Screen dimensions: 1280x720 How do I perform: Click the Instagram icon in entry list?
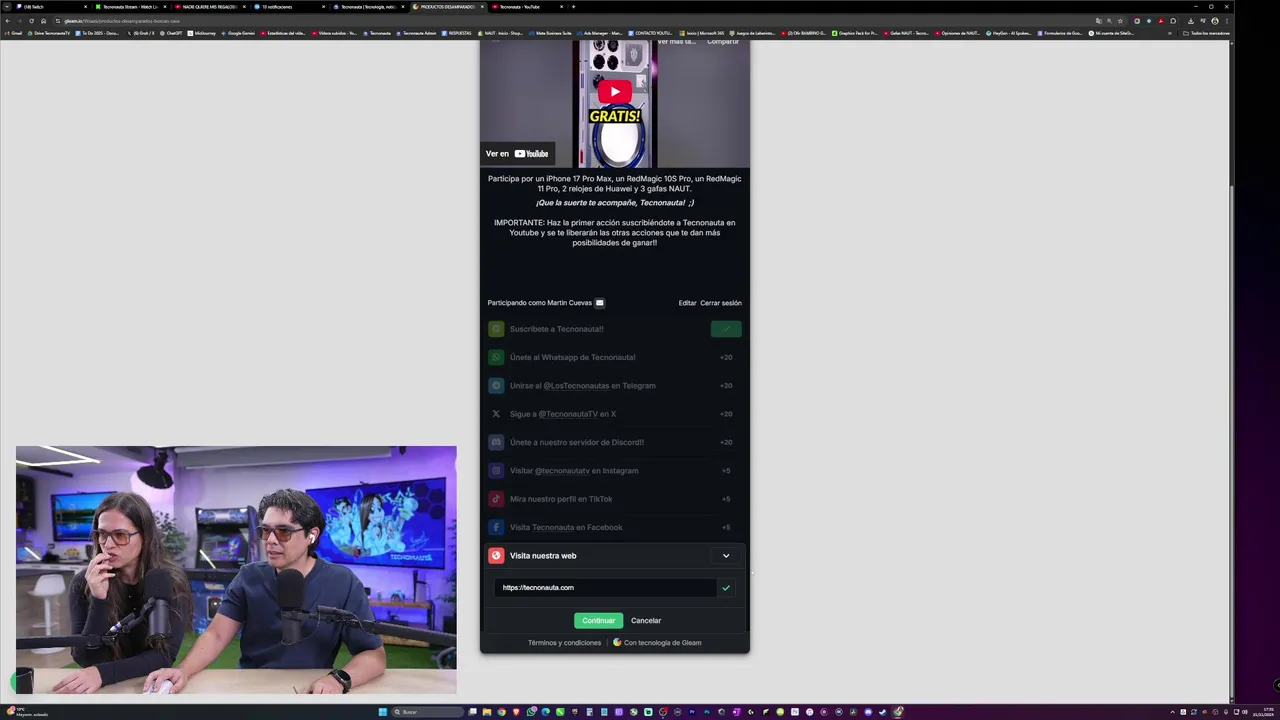pyautogui.click(x=496, y=471)
